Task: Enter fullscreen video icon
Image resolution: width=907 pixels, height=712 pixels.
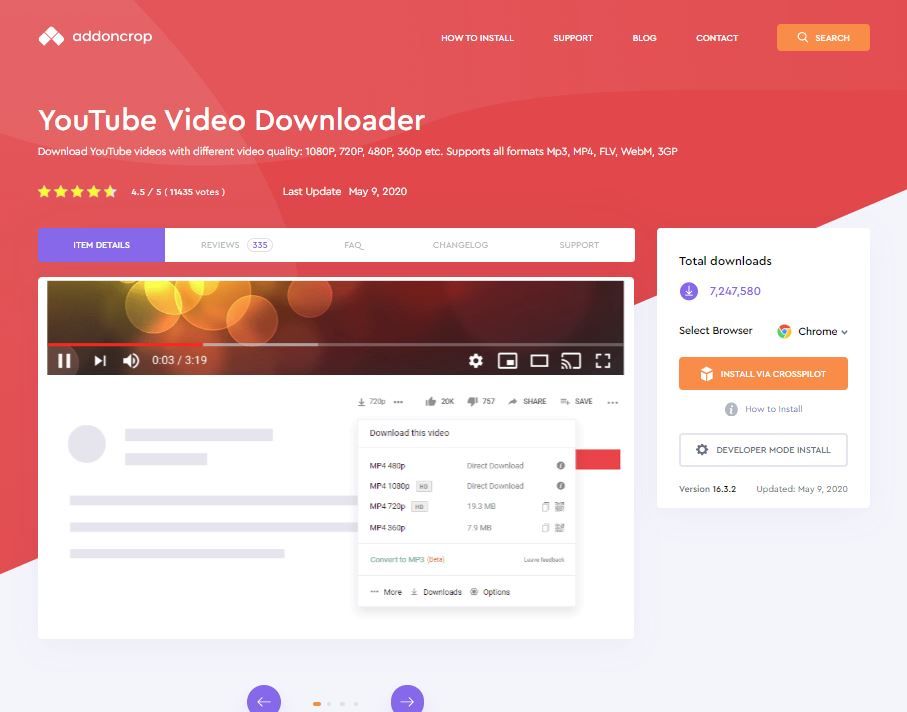Action: (x=603, y=361)
